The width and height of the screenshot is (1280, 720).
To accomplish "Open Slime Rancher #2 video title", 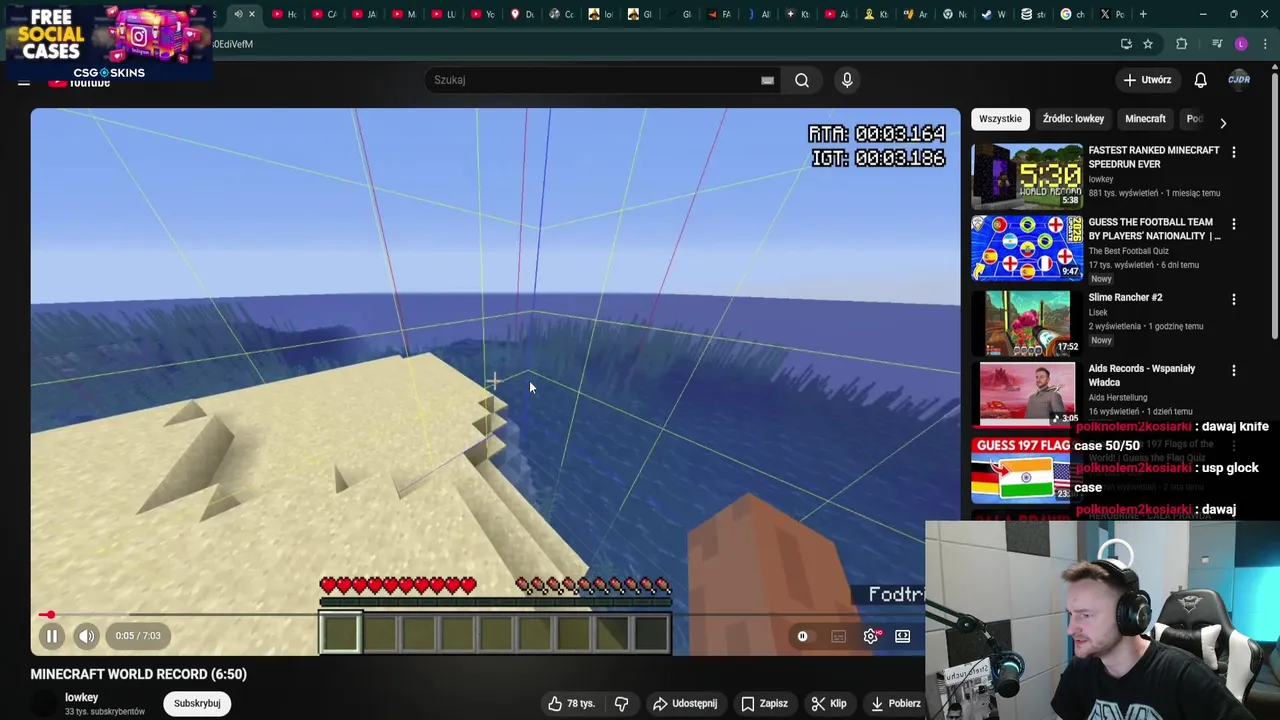I will click(x=1125, y=297).
